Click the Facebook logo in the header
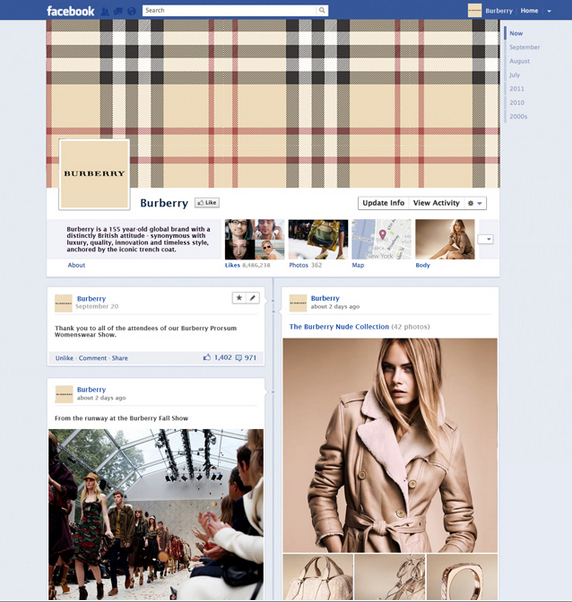 (x=70, y=11)
